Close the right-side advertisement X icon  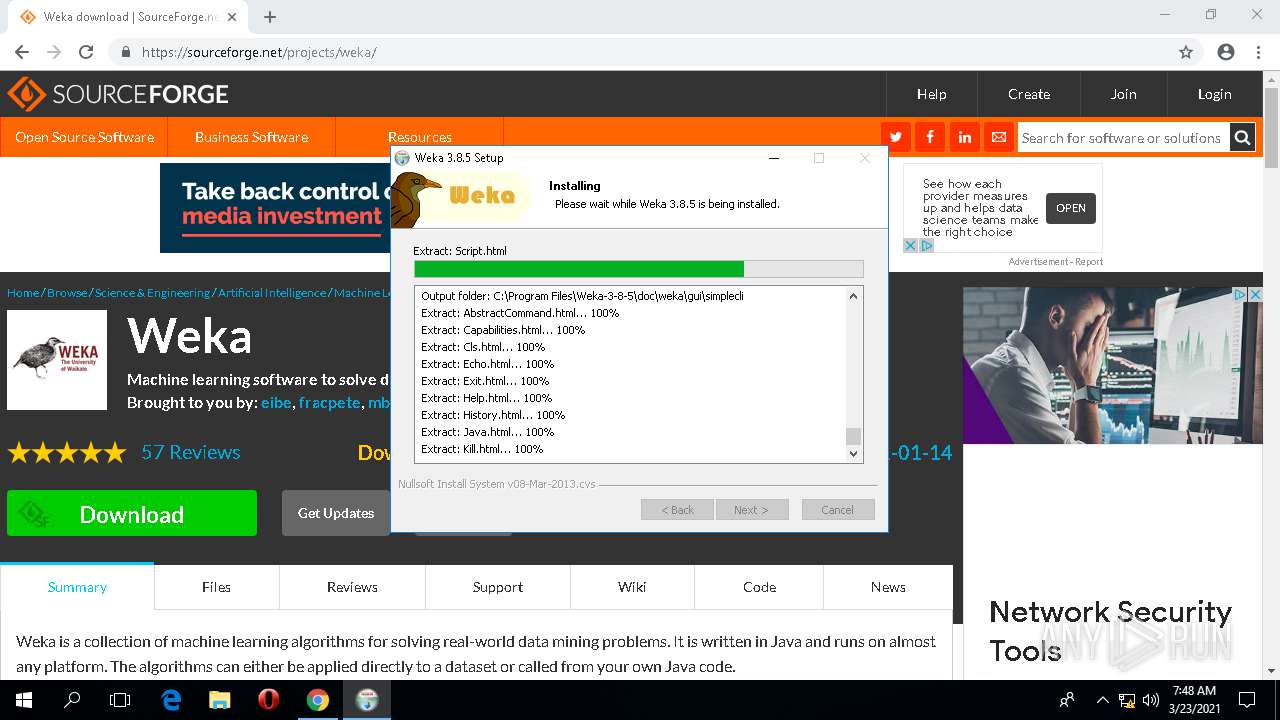coord(1255,295)
